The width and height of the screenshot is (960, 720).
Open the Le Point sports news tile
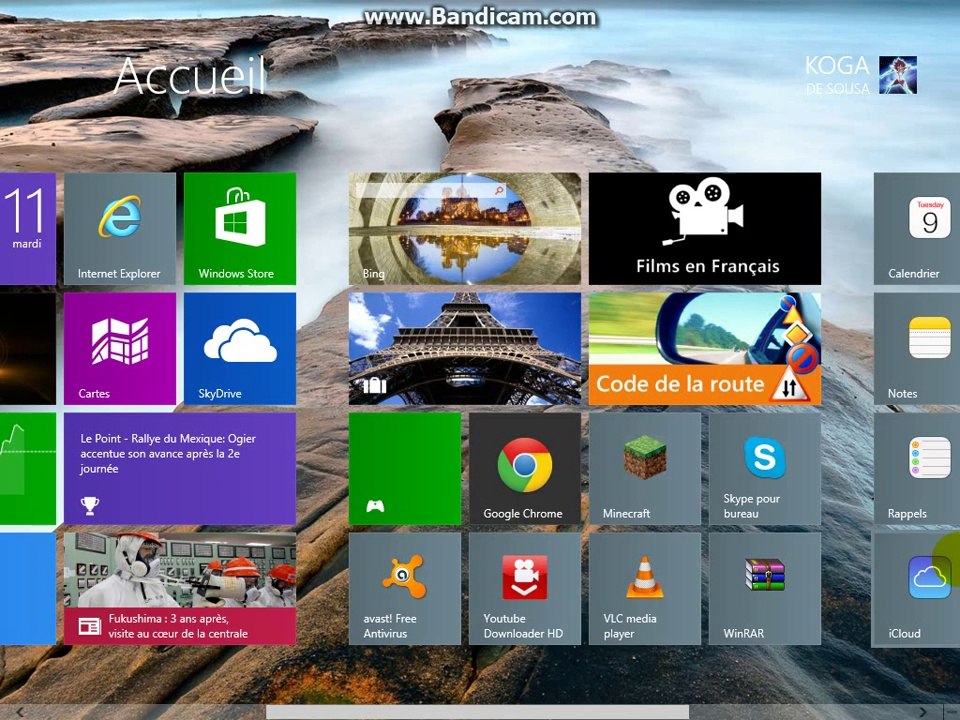(x=180, y=468)
